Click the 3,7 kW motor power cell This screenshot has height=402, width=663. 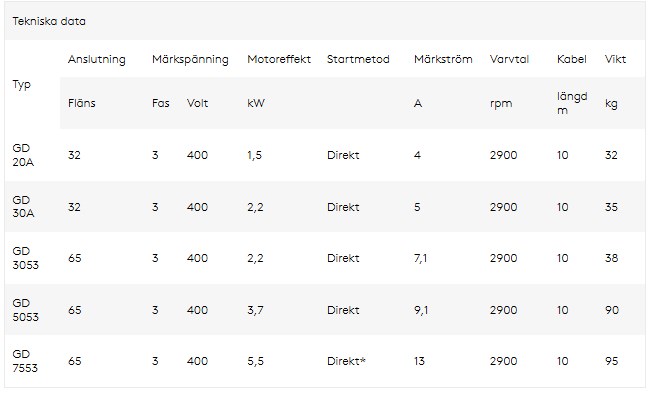point(257,310)
